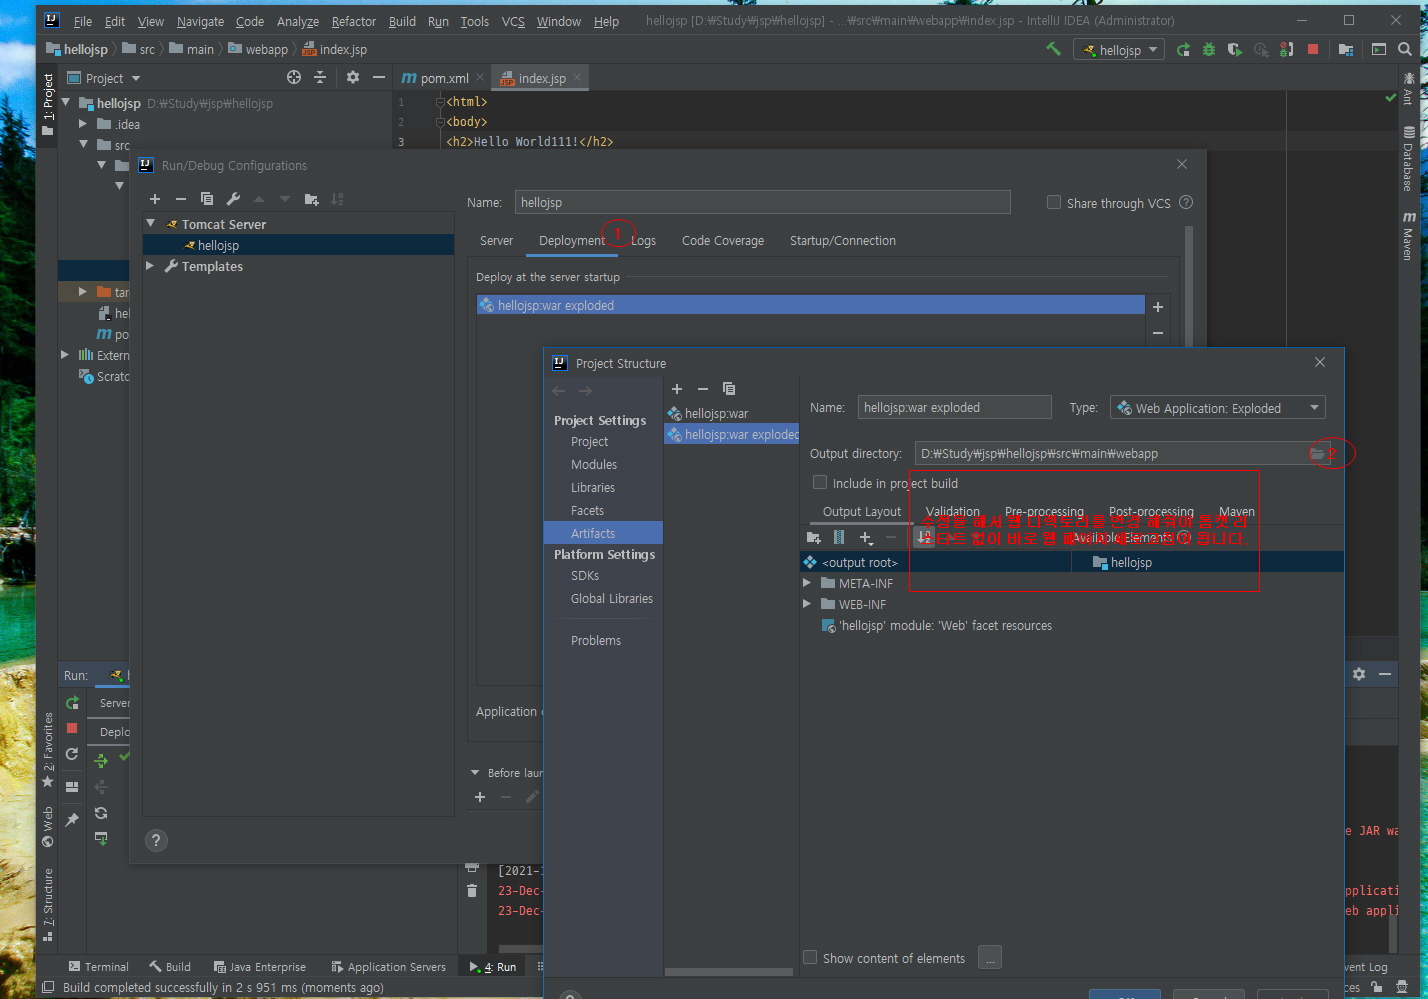Open the hellojsp run configuration dropdown

pos(1119,50)
